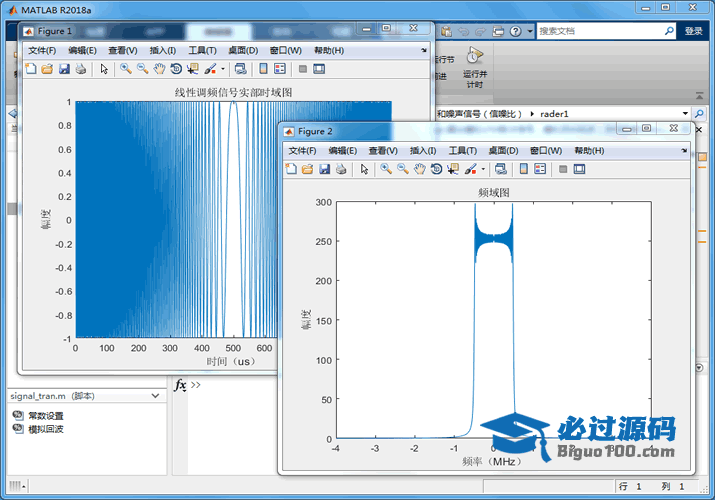Expand the Brush tool color dropdown in Figure 2

483,169
